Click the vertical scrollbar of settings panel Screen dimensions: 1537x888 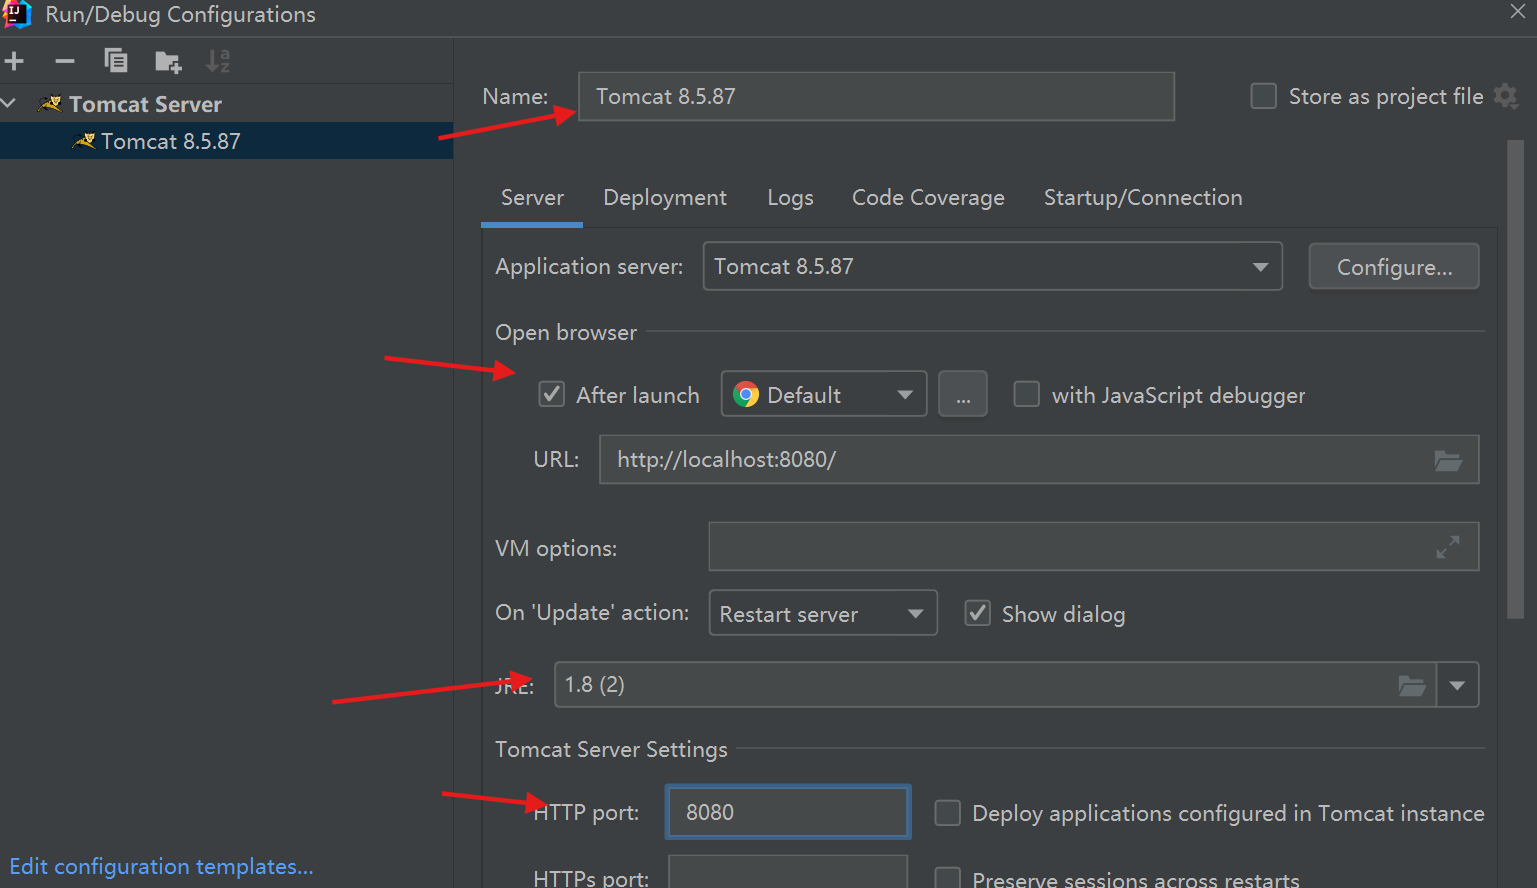tap(1515, 380)
